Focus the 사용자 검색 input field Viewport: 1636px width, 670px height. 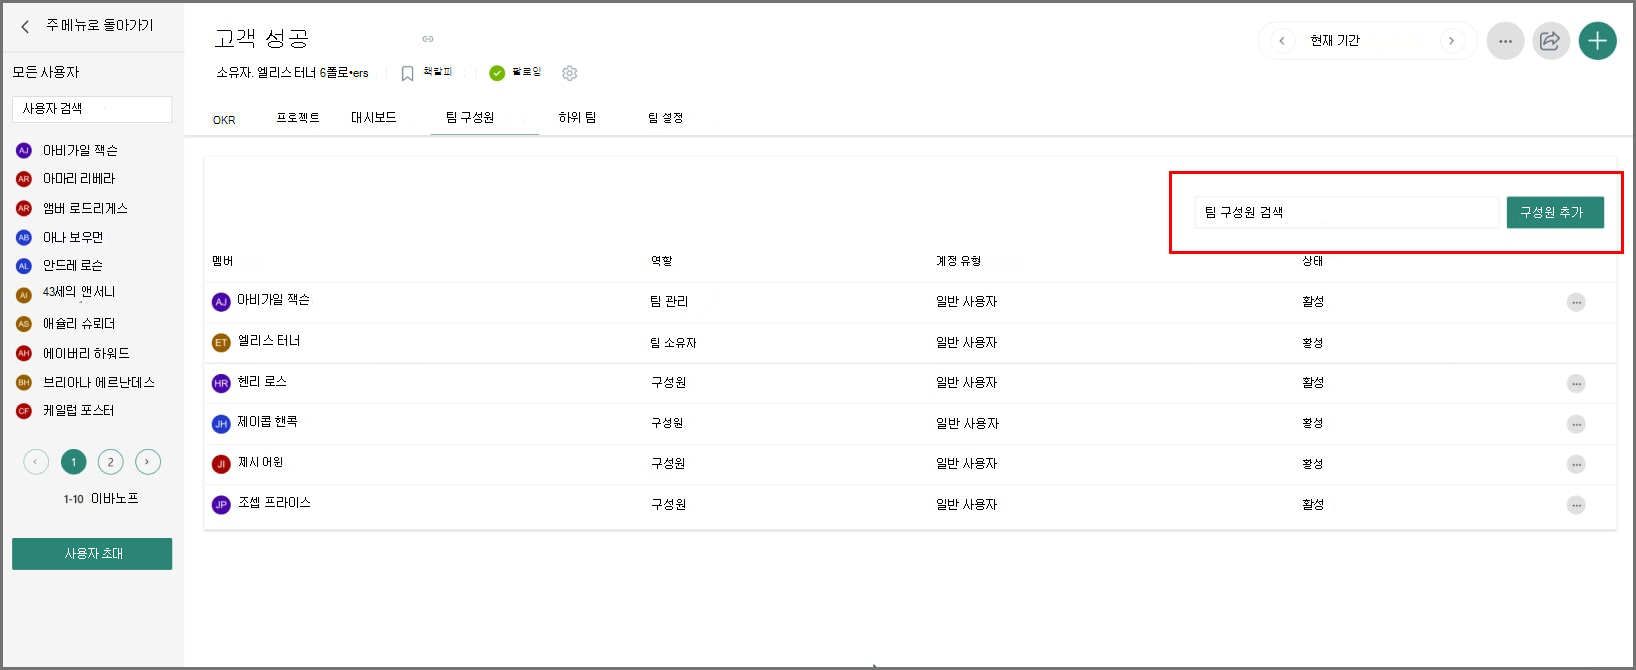click(92, 109)
